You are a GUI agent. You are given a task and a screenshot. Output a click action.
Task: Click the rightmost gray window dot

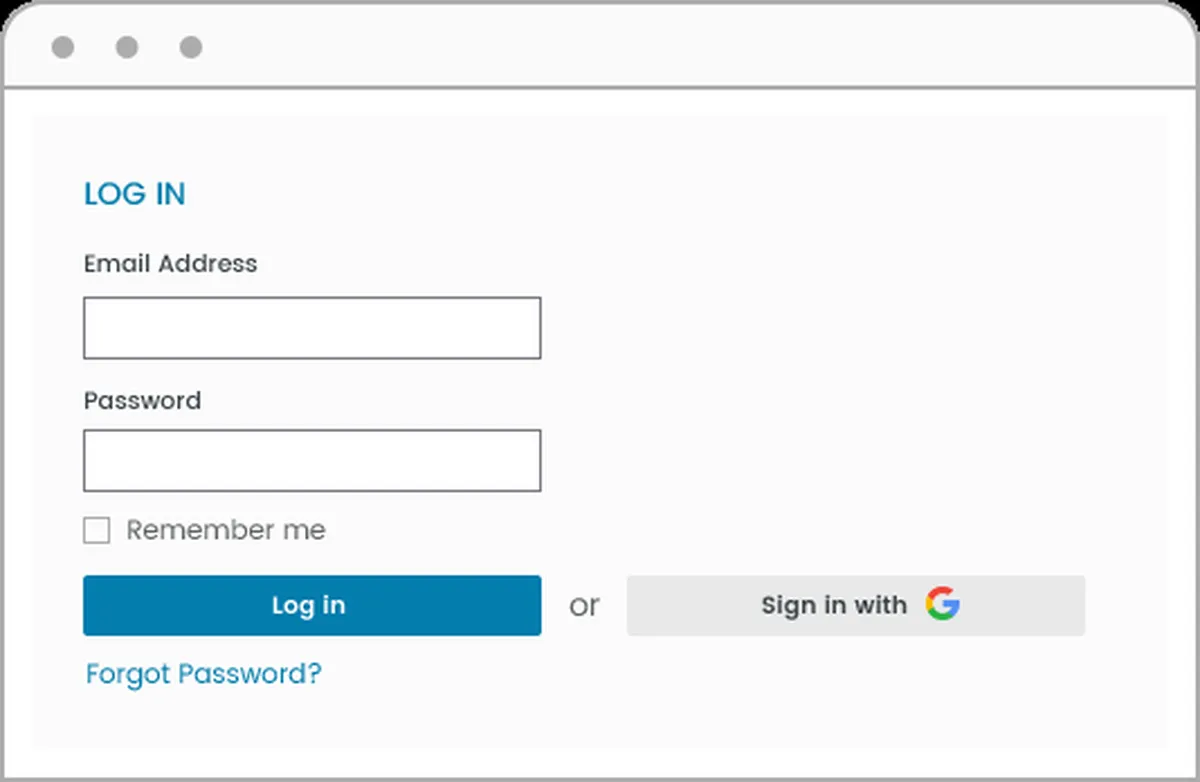coord(191,47)
